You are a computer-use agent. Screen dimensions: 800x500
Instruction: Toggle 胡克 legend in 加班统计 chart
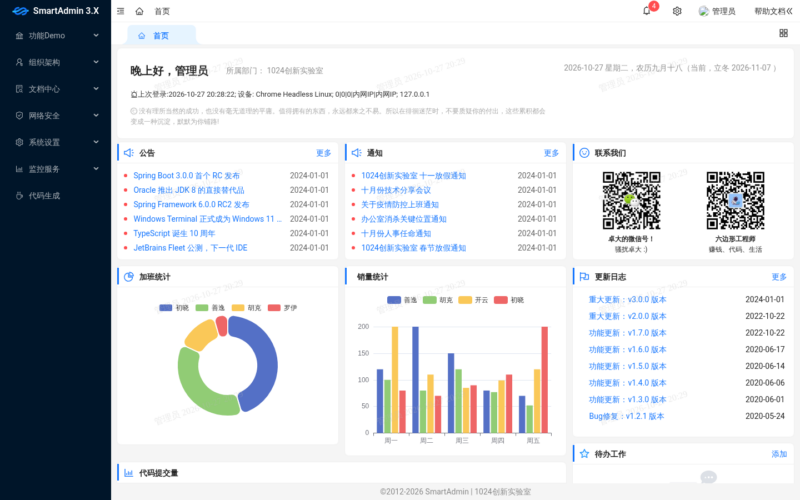point(246,308)
